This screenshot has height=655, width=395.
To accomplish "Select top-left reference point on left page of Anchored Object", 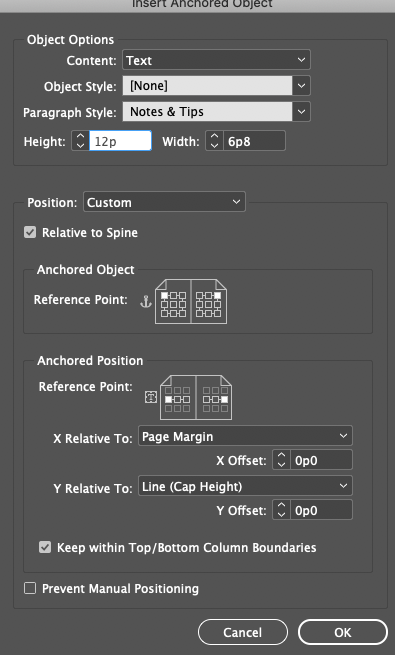I will click(165, 295).
